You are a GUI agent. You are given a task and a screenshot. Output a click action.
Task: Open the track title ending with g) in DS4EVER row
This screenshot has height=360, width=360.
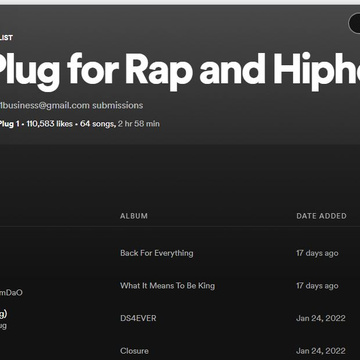pyautogui.click(x=3, y=314)
